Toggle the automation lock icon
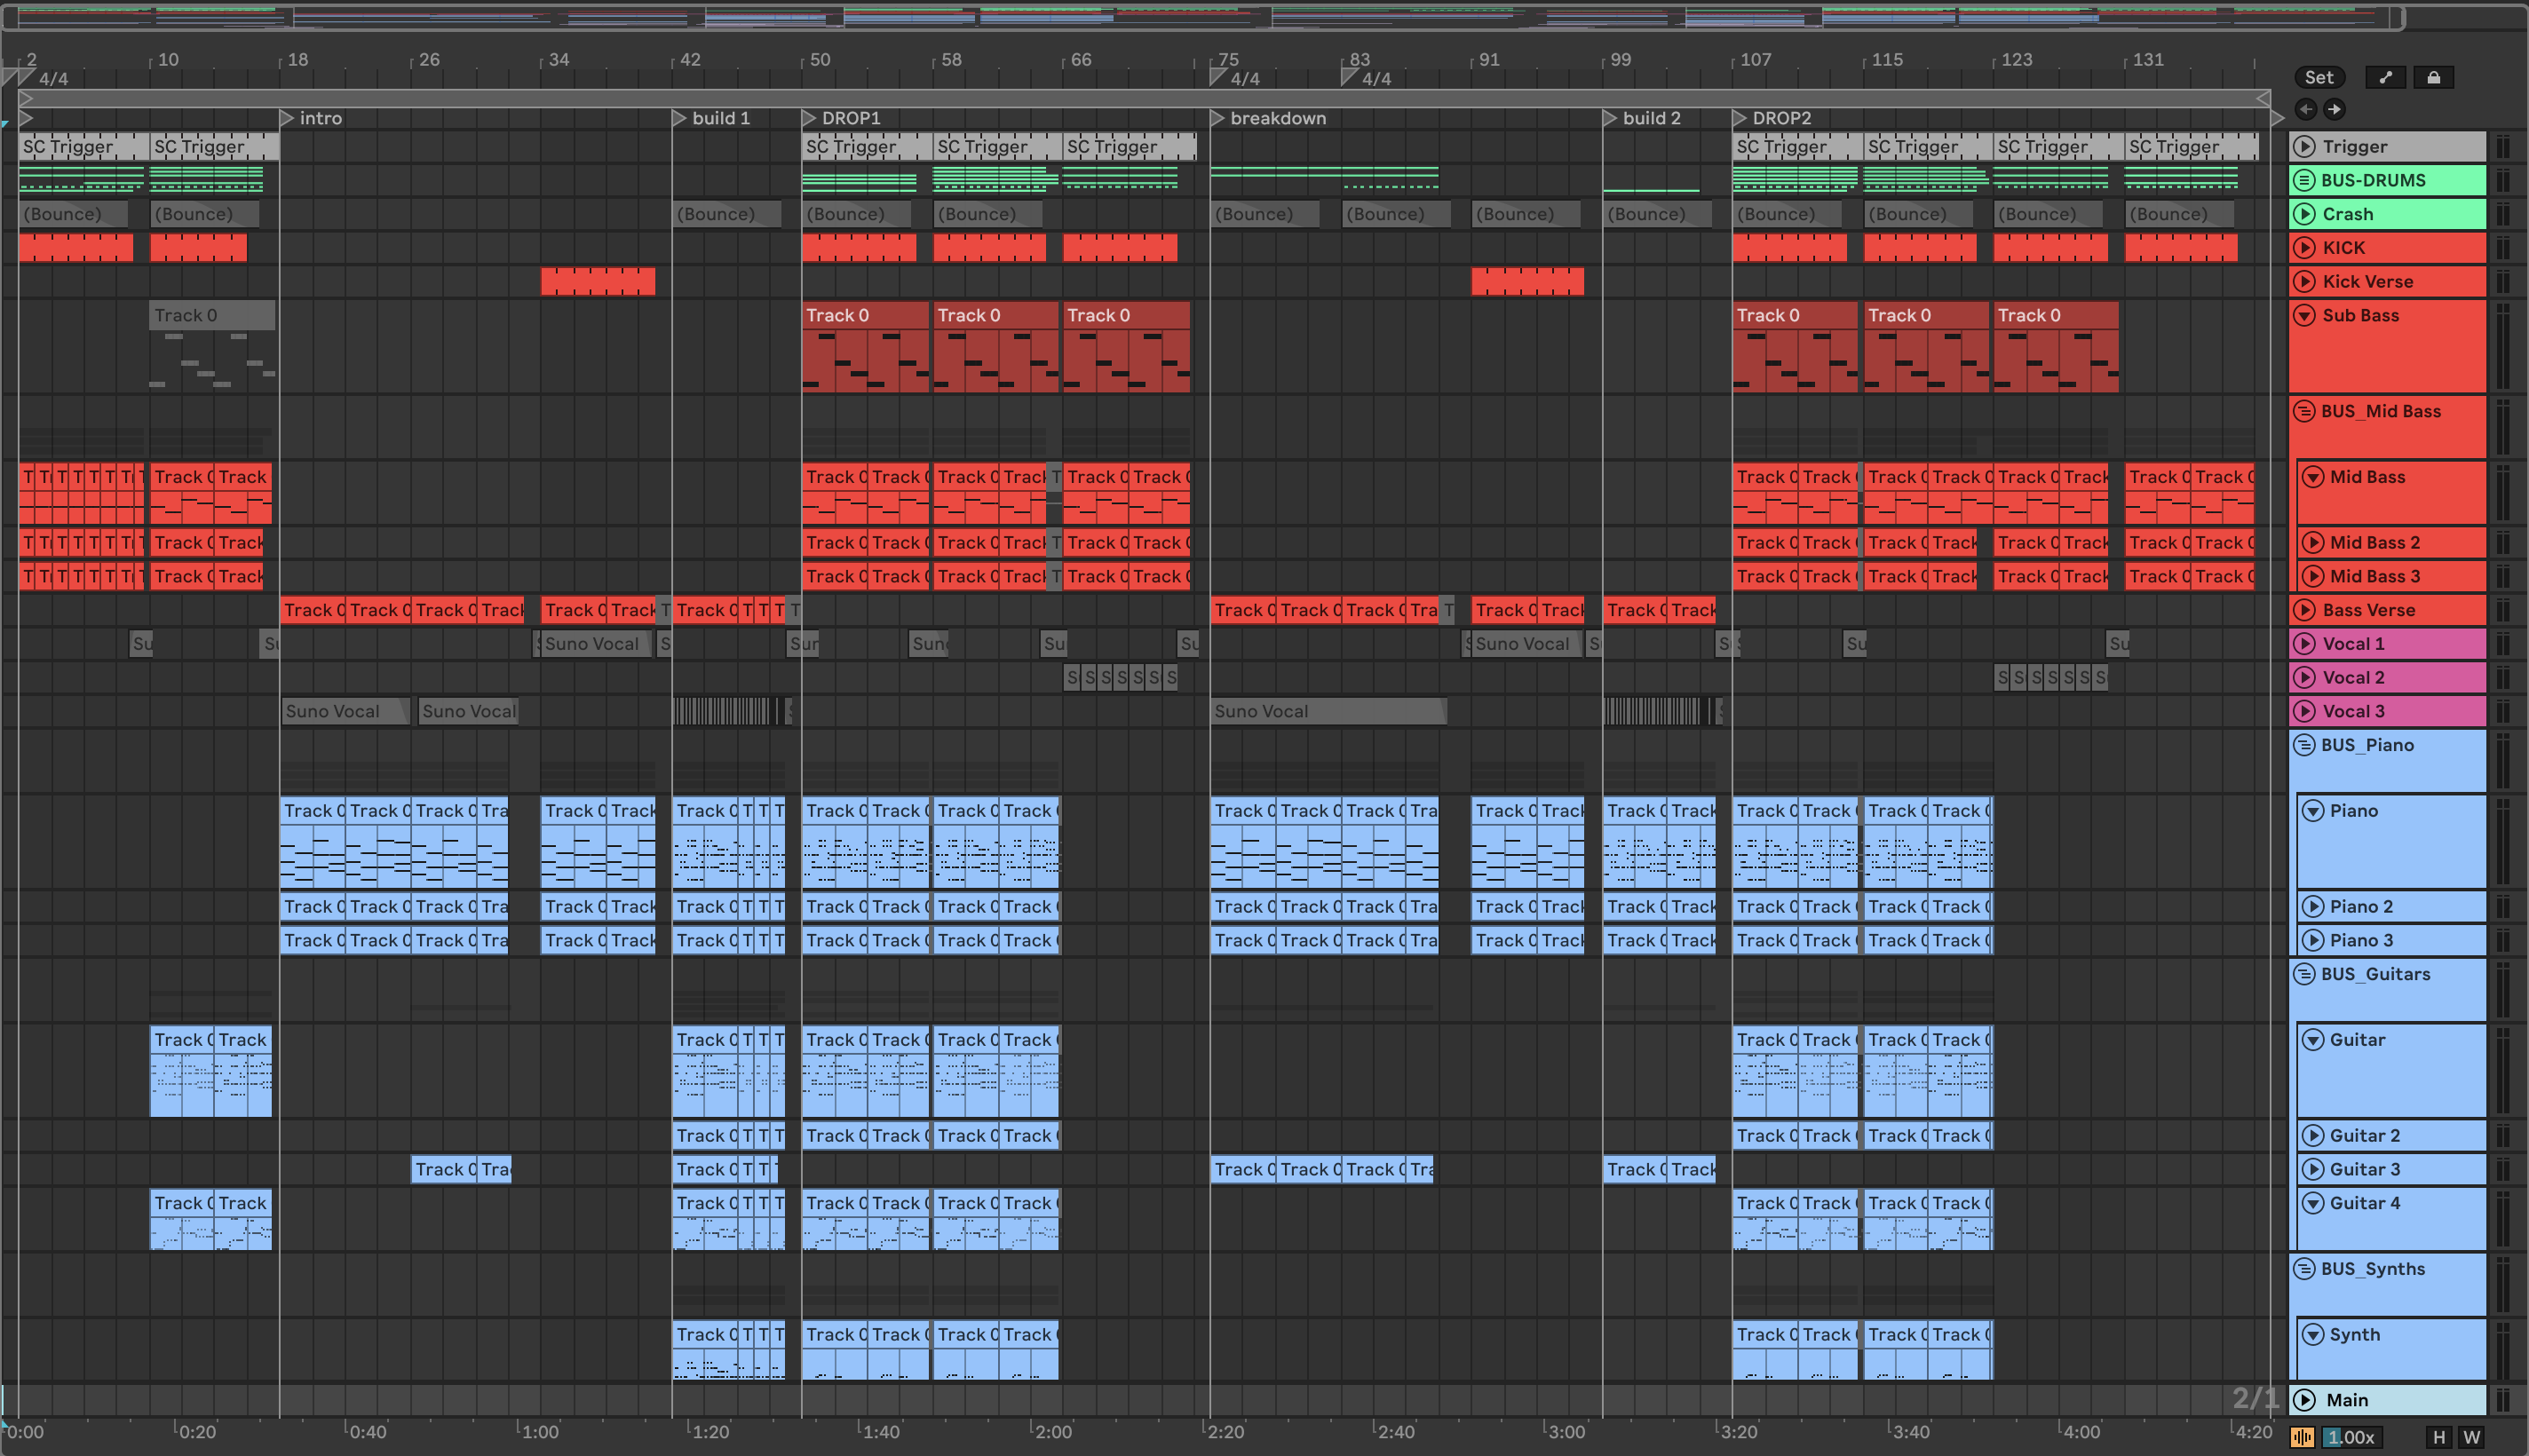Viewport: 2529px width, 1456px height. 2433,77
